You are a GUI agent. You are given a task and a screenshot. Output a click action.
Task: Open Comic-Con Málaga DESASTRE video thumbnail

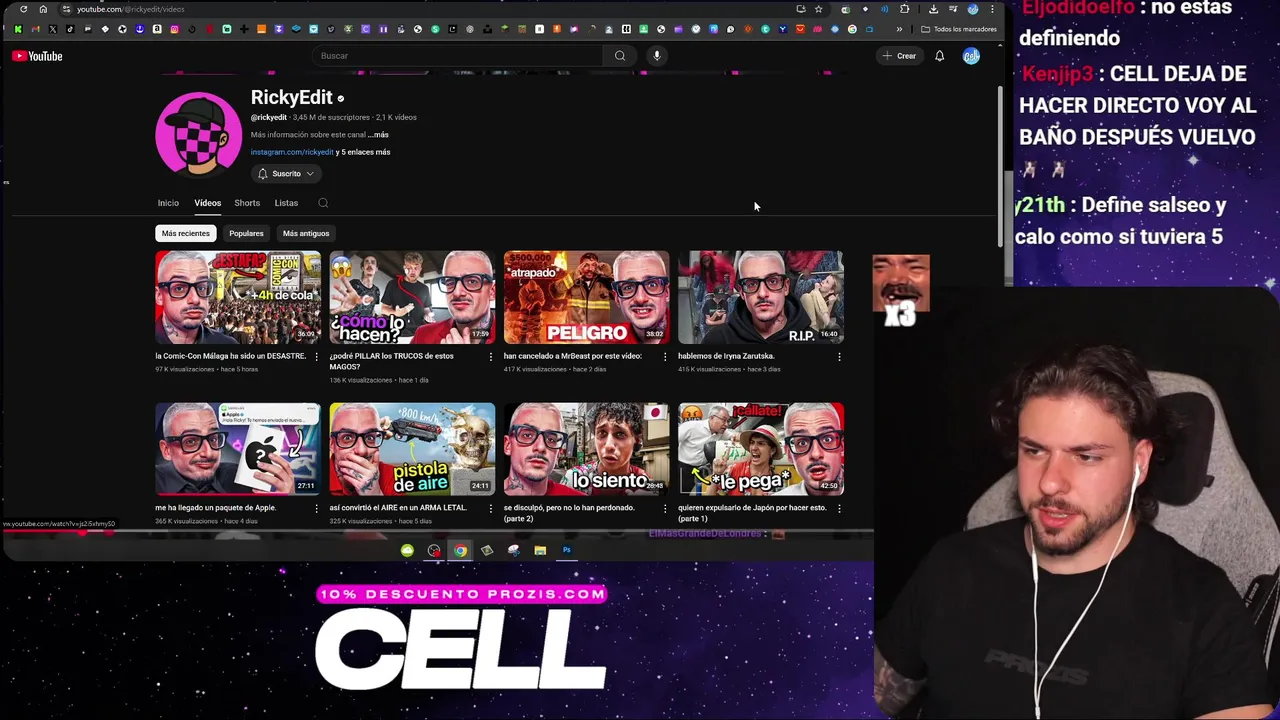pos(238,297)
